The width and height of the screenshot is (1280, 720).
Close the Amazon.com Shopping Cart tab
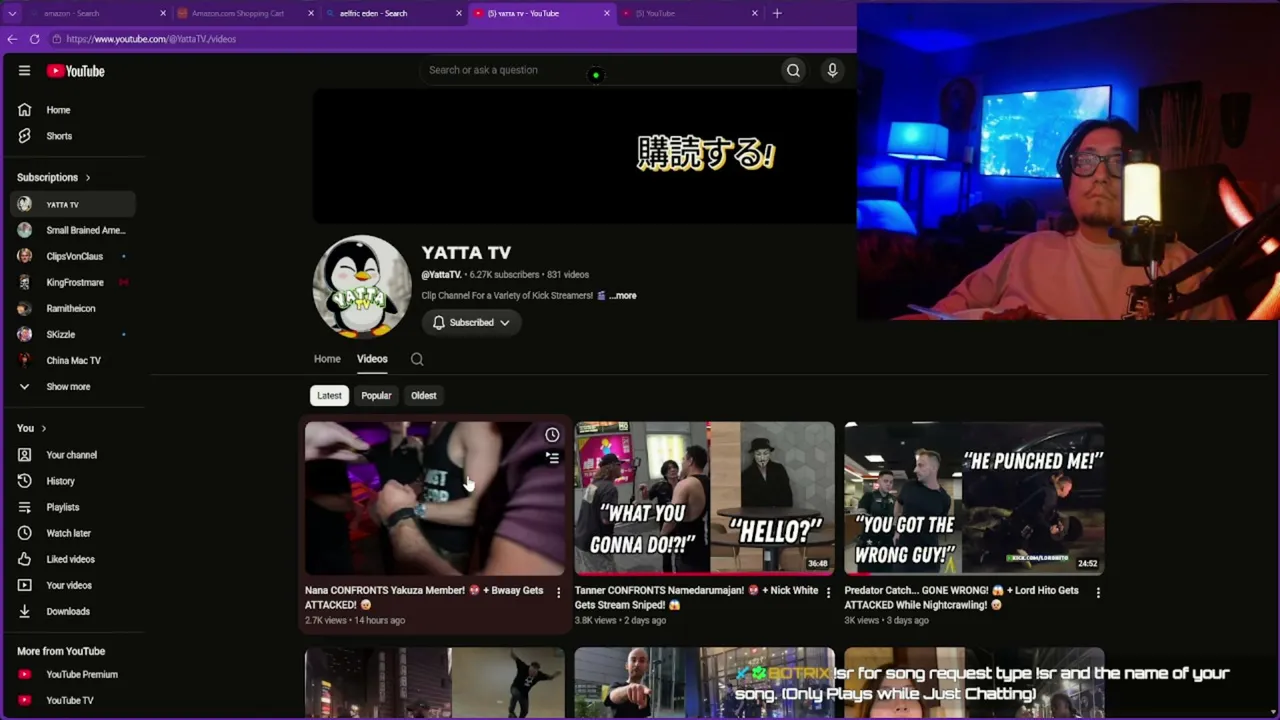pyautogui.click(x=311, y=13)
